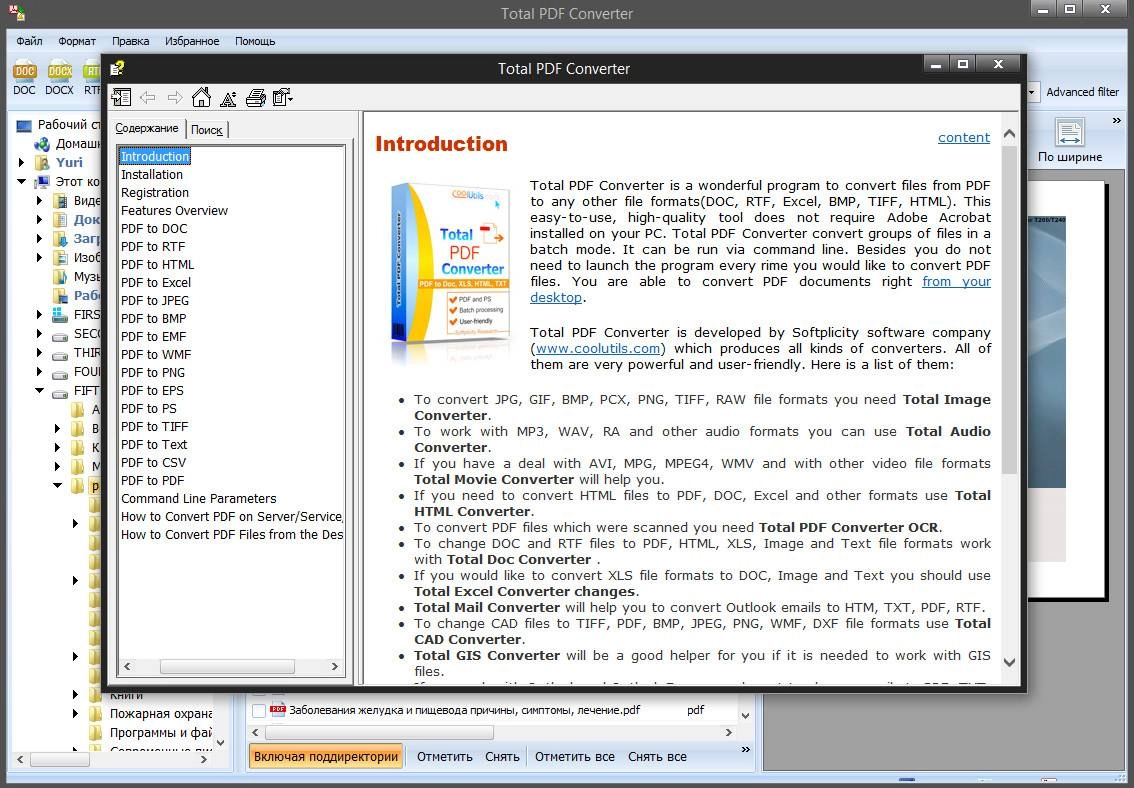This screenshot has width=1134, height=788.
Task: Click the Total PDF Converter app icon in title bar
Action: pos(17,12)
